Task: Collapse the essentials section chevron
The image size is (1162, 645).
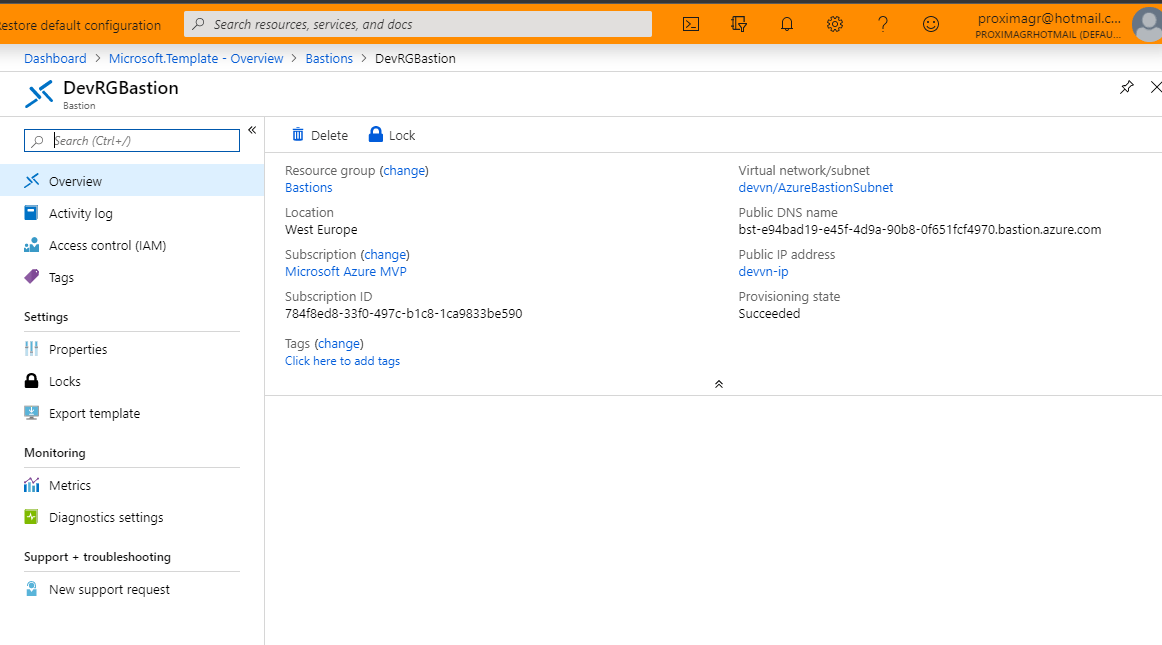Action: [x=719, y=384]
